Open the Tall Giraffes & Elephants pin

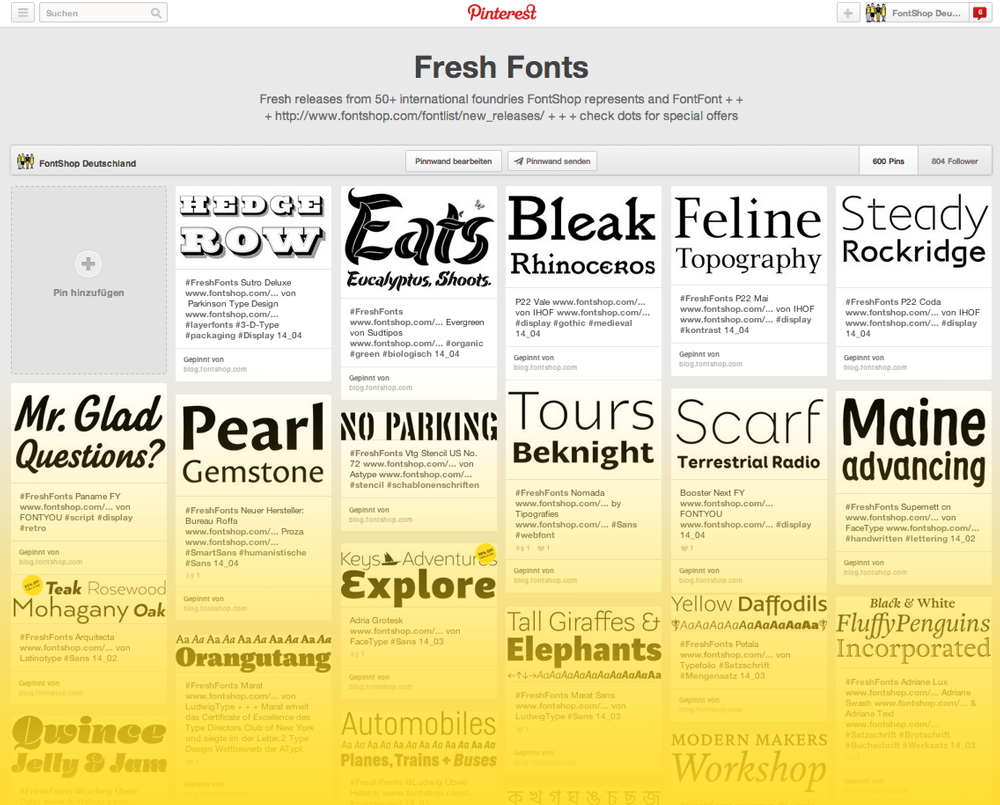click(x=584, y=645)
